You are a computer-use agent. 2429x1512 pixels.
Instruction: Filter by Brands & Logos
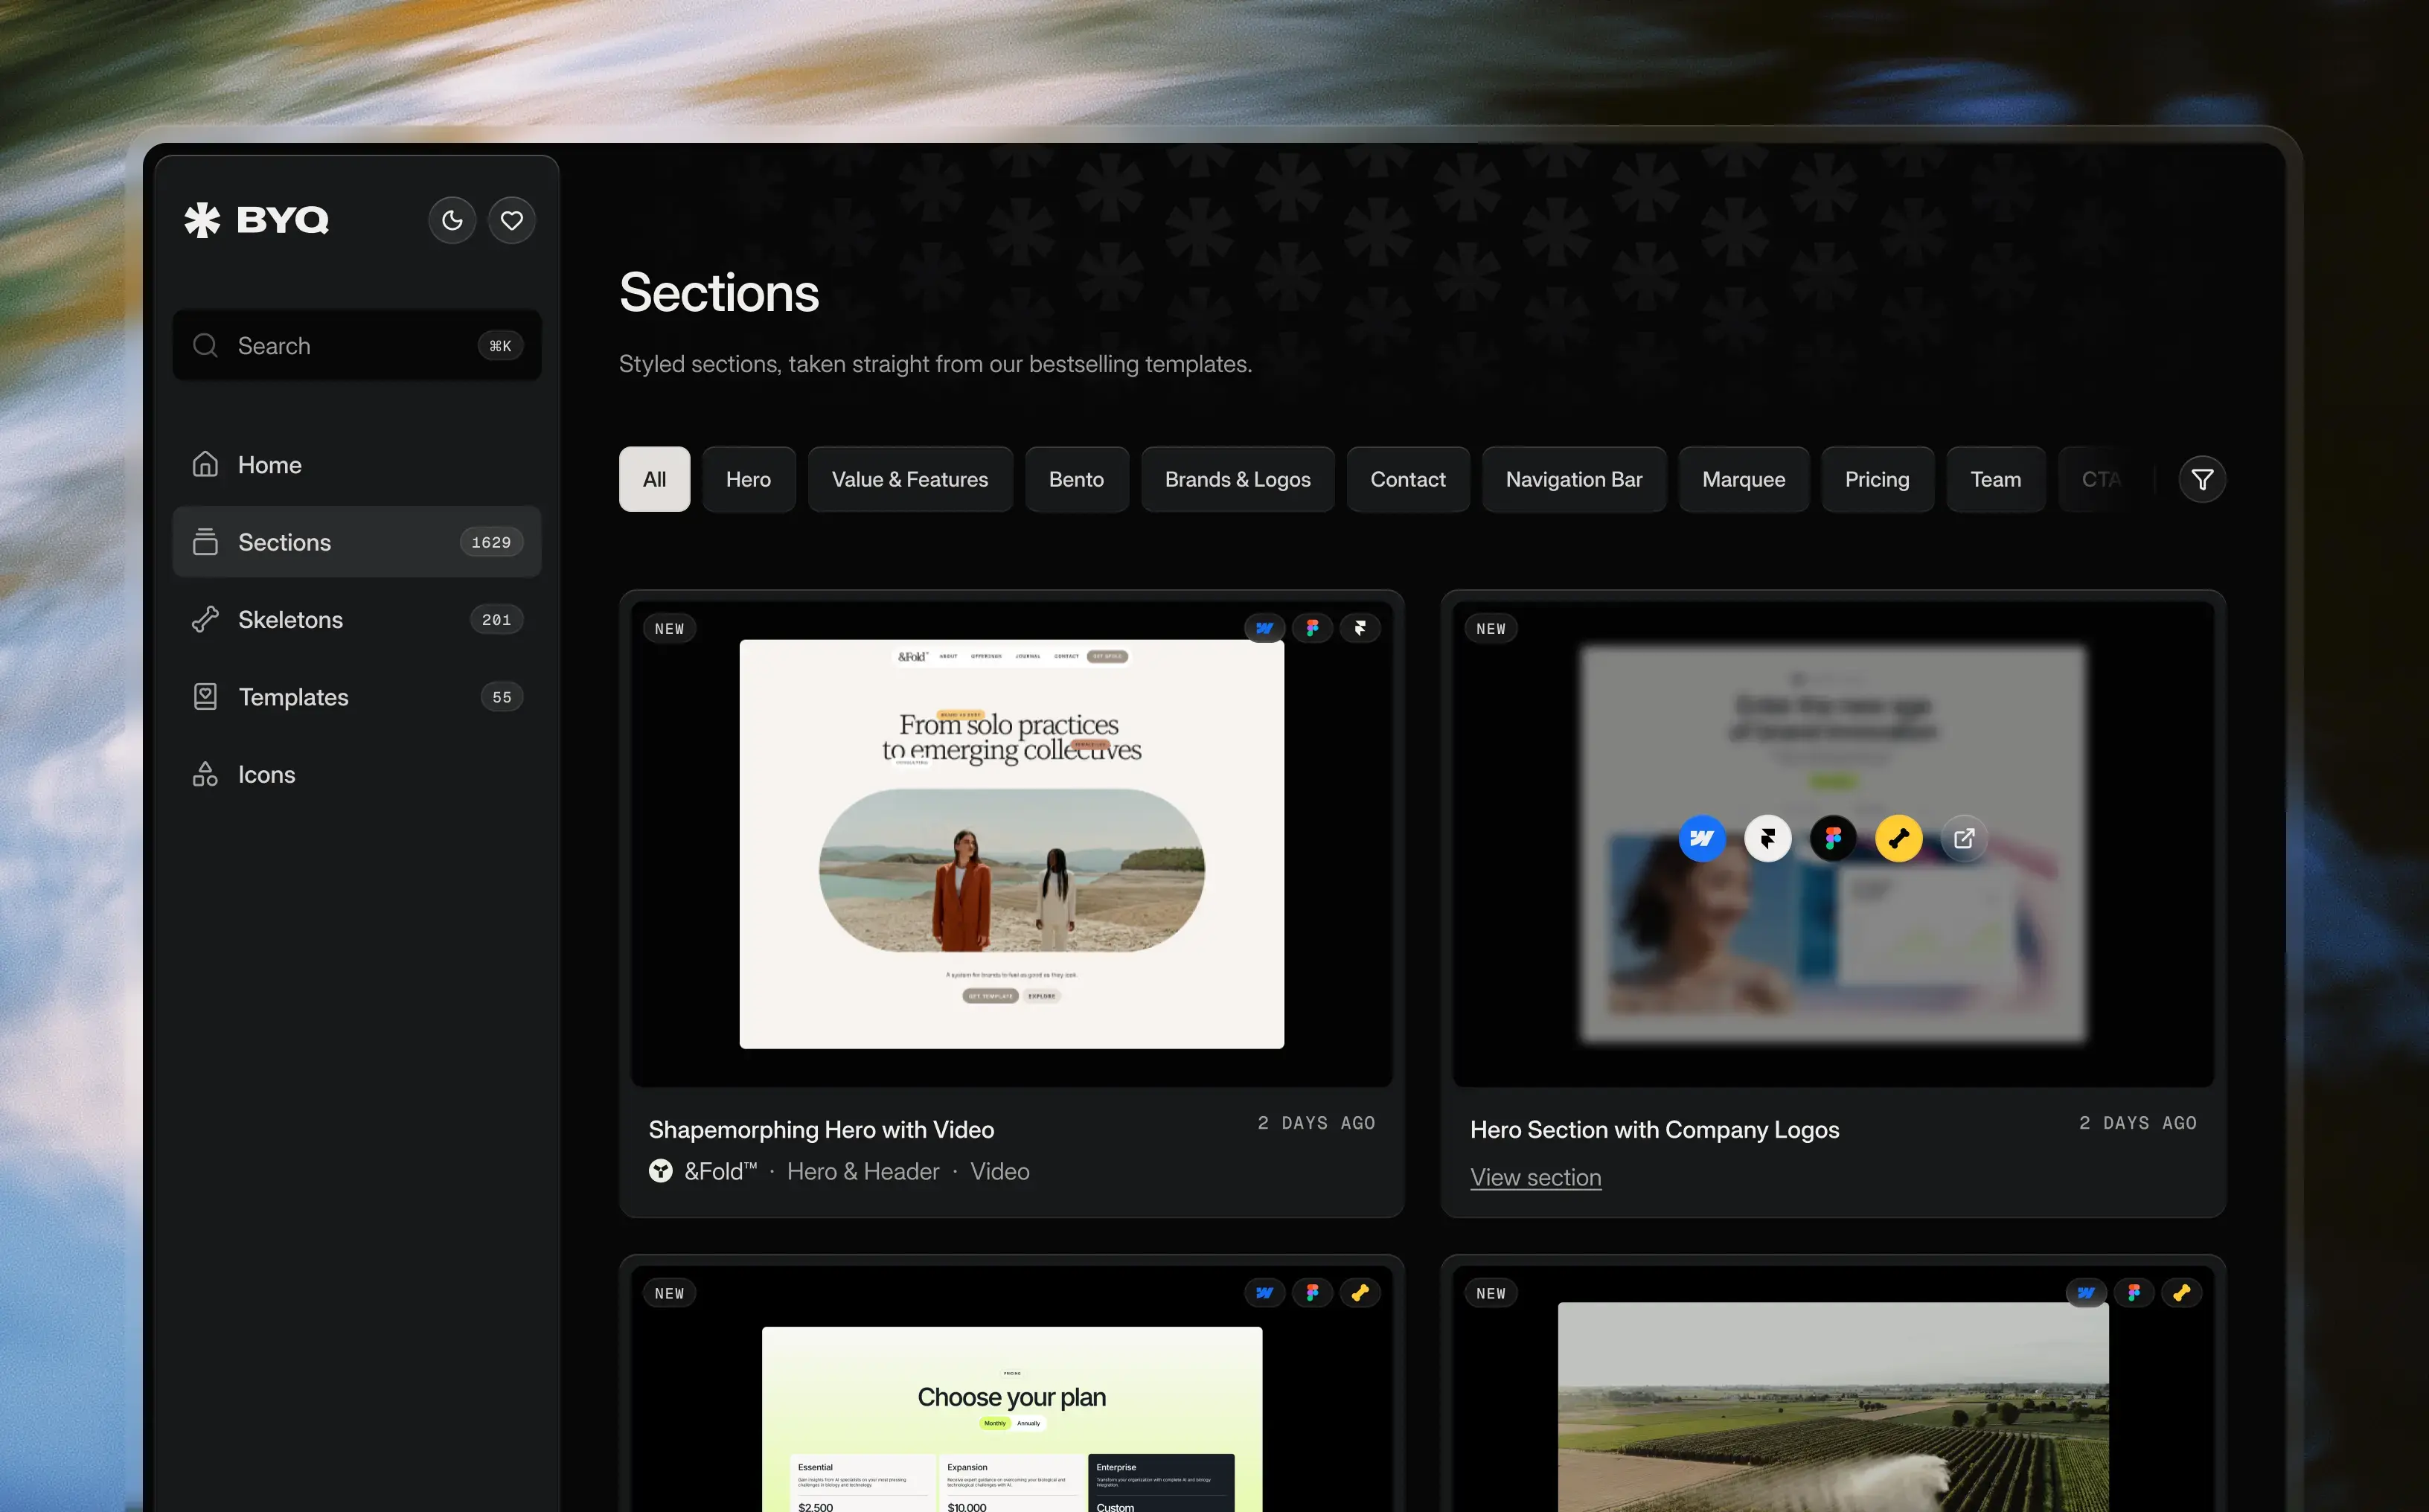pos(1237,479)
